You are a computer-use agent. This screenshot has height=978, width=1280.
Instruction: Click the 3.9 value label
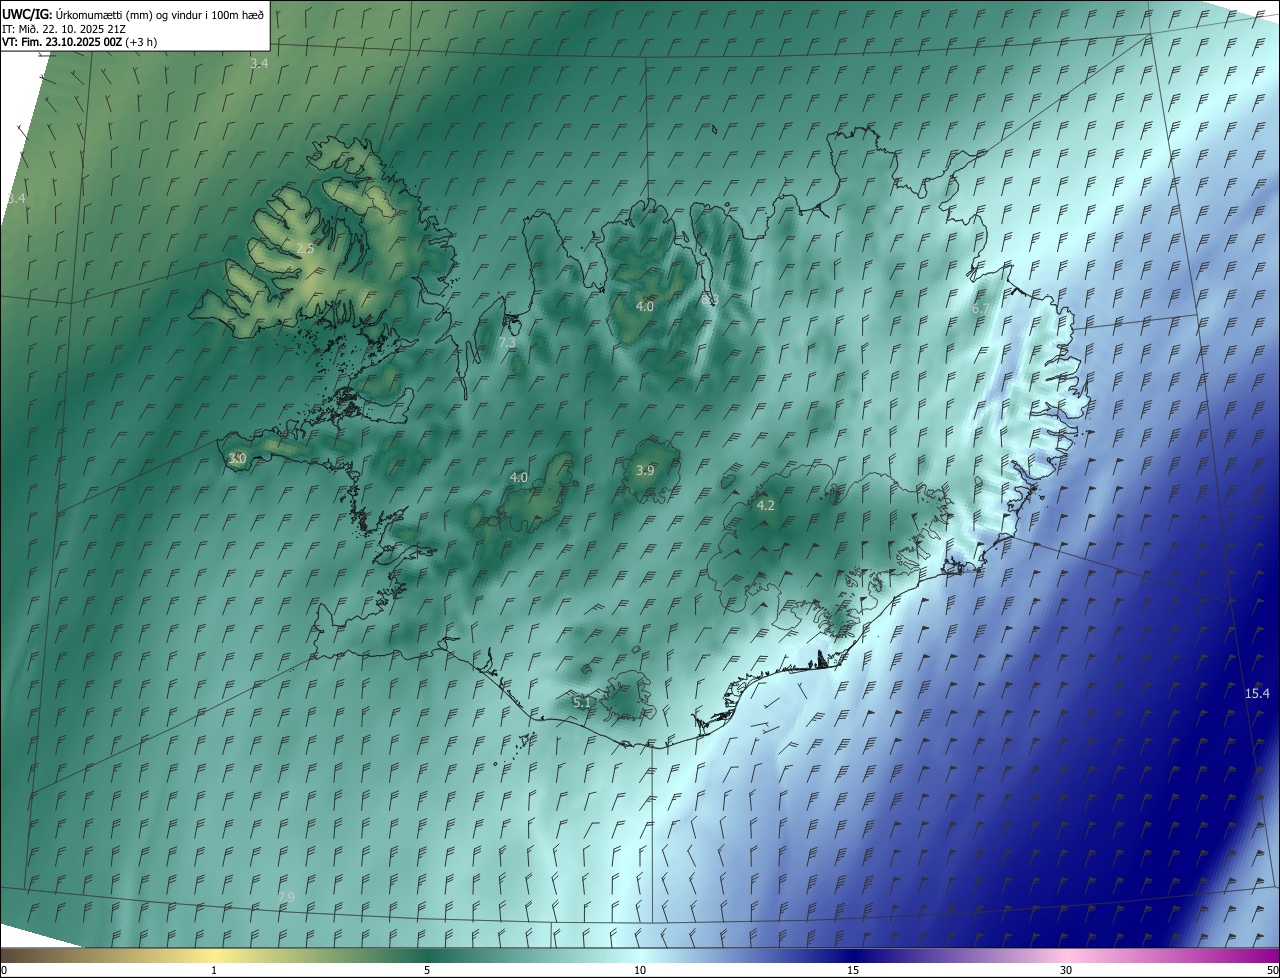pyautogui.click(x=645, y=470)
